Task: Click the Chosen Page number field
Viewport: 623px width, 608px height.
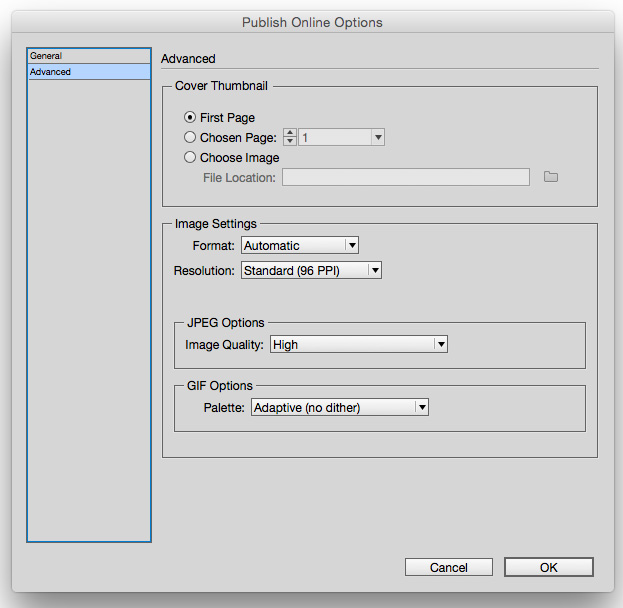Action: pos(335,137)
